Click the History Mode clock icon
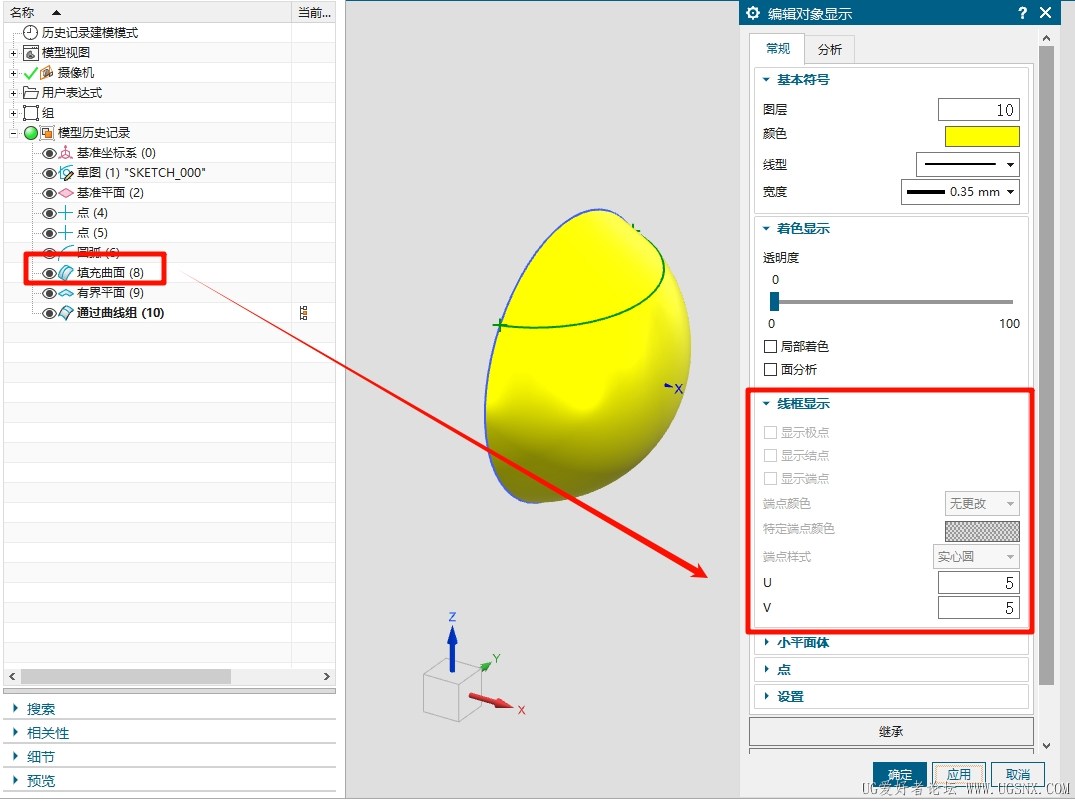Screen dimensions: 1075x801 tap(30, 32)
